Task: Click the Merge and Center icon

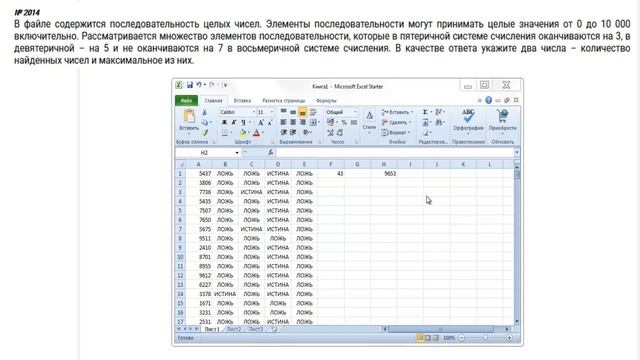Action: pyautogui.click(x=313, y=122)
